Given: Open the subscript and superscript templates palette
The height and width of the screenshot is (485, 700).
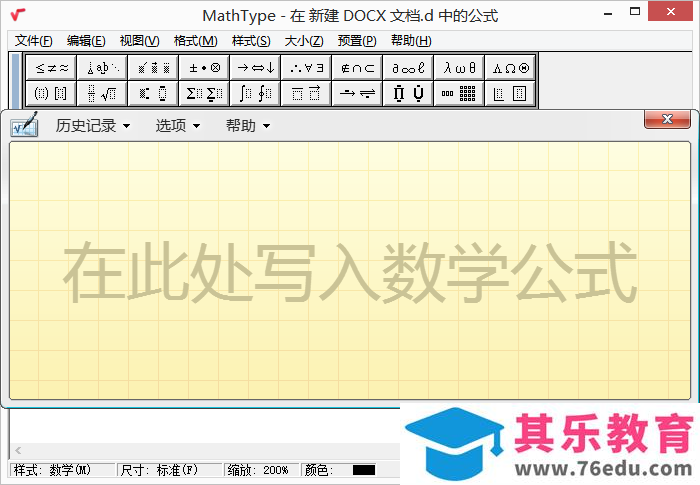Looking at the screenshot, I should click(153, 93).
